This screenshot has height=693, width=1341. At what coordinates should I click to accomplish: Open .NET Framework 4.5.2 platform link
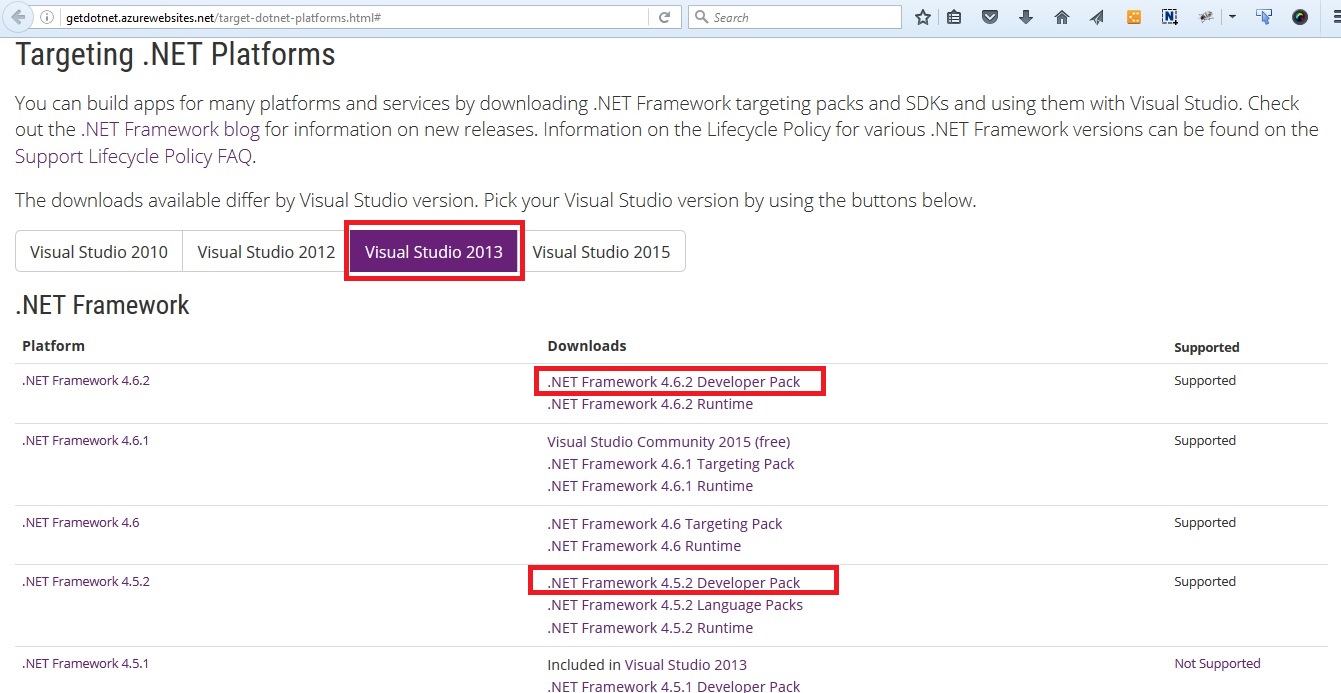click(86, 582)
